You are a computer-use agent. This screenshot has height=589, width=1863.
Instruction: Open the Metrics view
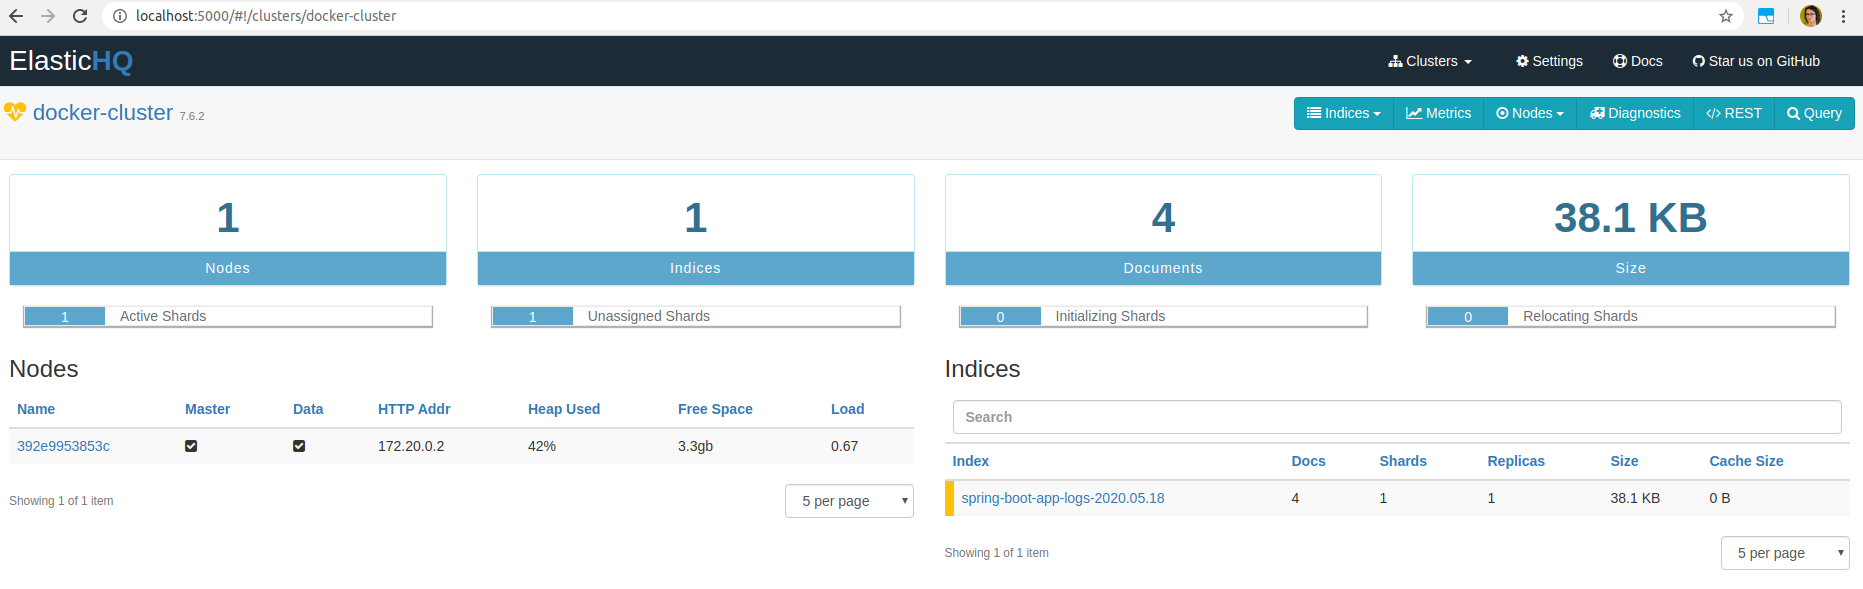tap(1439, 113)
